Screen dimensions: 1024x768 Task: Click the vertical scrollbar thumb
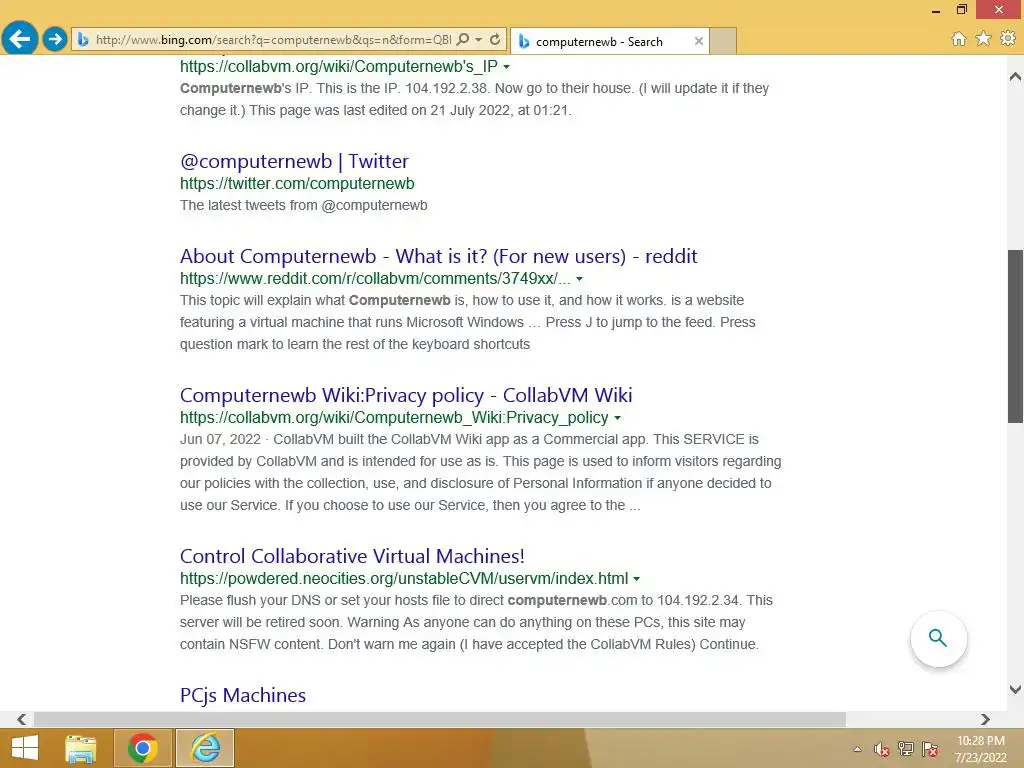pos(1015,336)
